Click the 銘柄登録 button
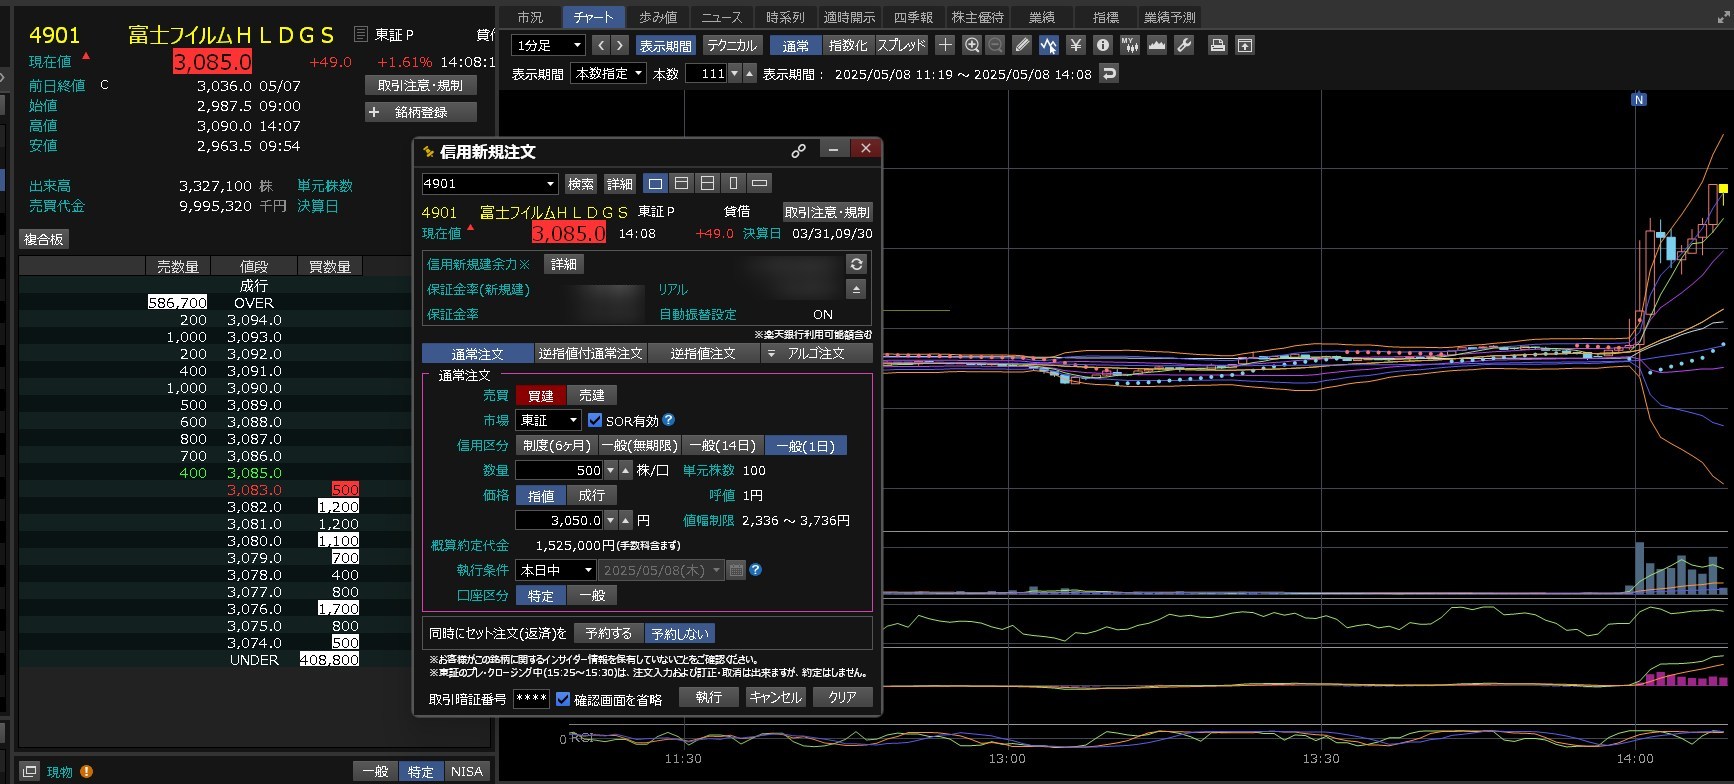The width and height of the screenshot is (1734, 784). pyautogui.click(x=420, y=112)
